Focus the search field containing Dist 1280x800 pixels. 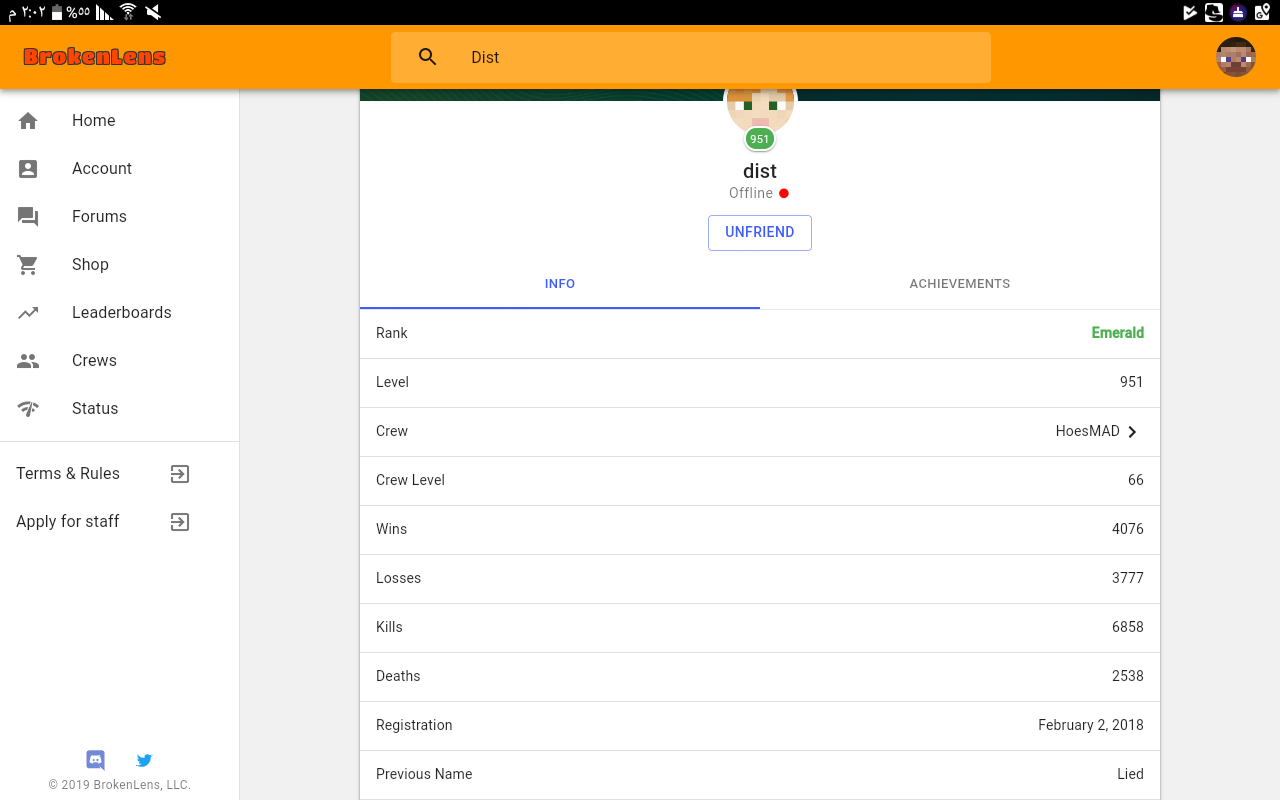click(691, 57)
